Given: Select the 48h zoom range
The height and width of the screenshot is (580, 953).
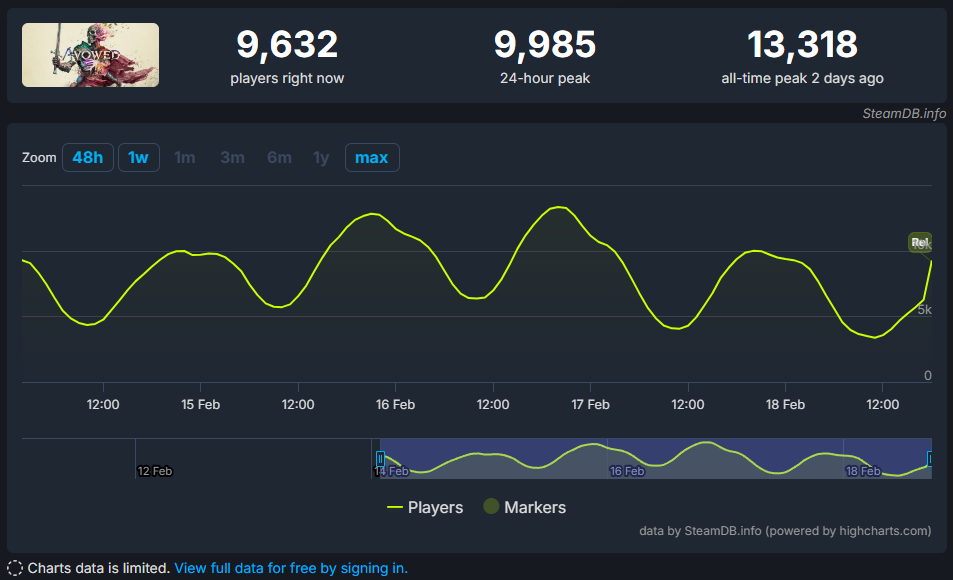Looking at the screenshot, I should 88,157.
